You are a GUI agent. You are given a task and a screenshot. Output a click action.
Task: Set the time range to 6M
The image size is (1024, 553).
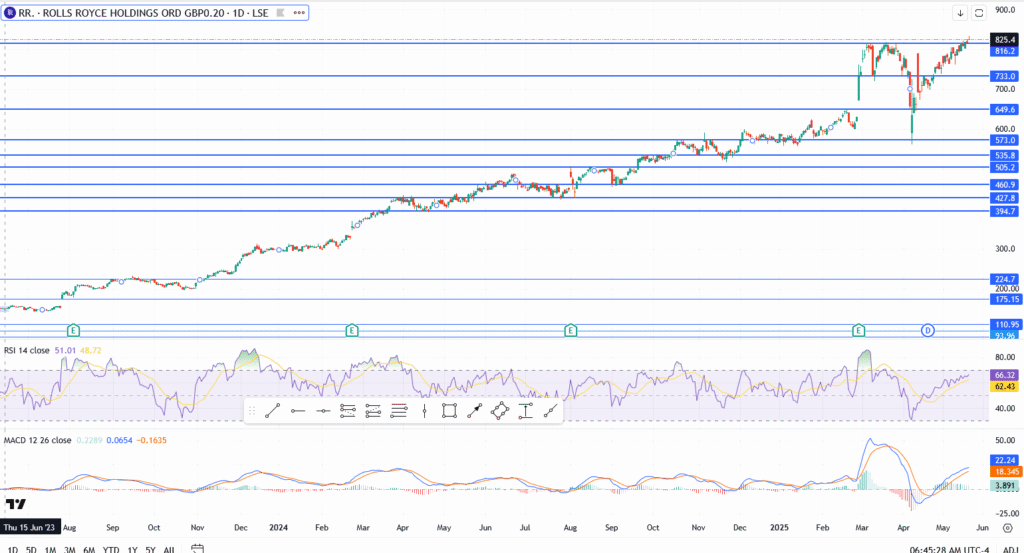click(x=89, y=549)
